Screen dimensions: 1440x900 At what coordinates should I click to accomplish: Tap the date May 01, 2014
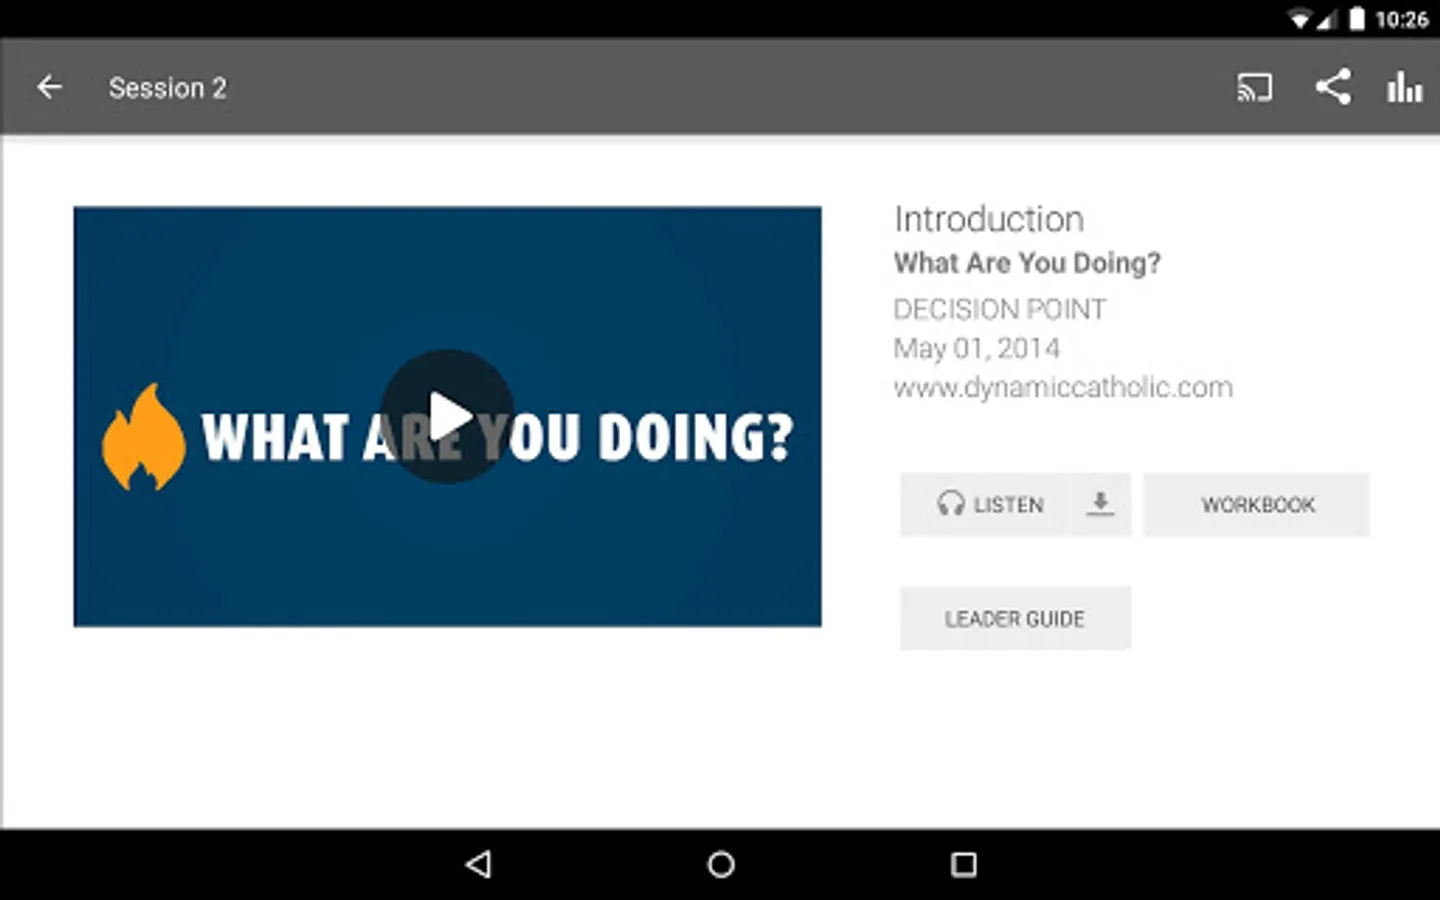coord(976,348)
